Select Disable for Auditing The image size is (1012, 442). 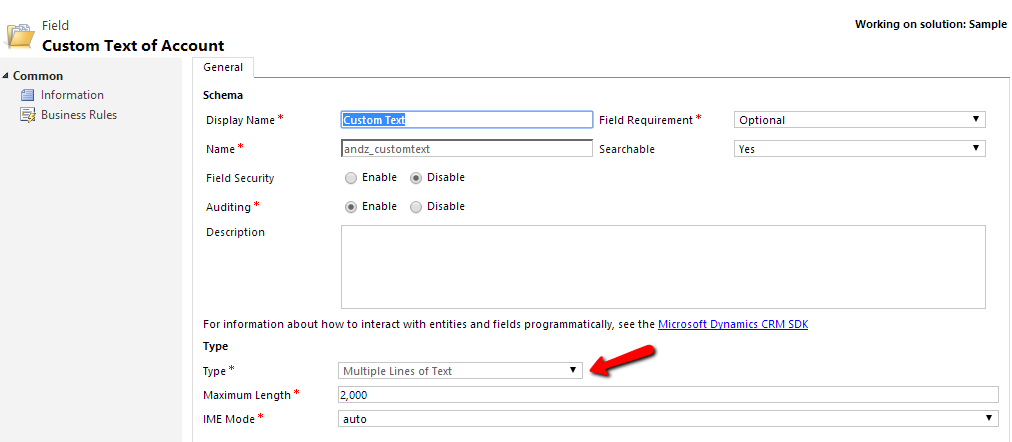coord(416,207)
